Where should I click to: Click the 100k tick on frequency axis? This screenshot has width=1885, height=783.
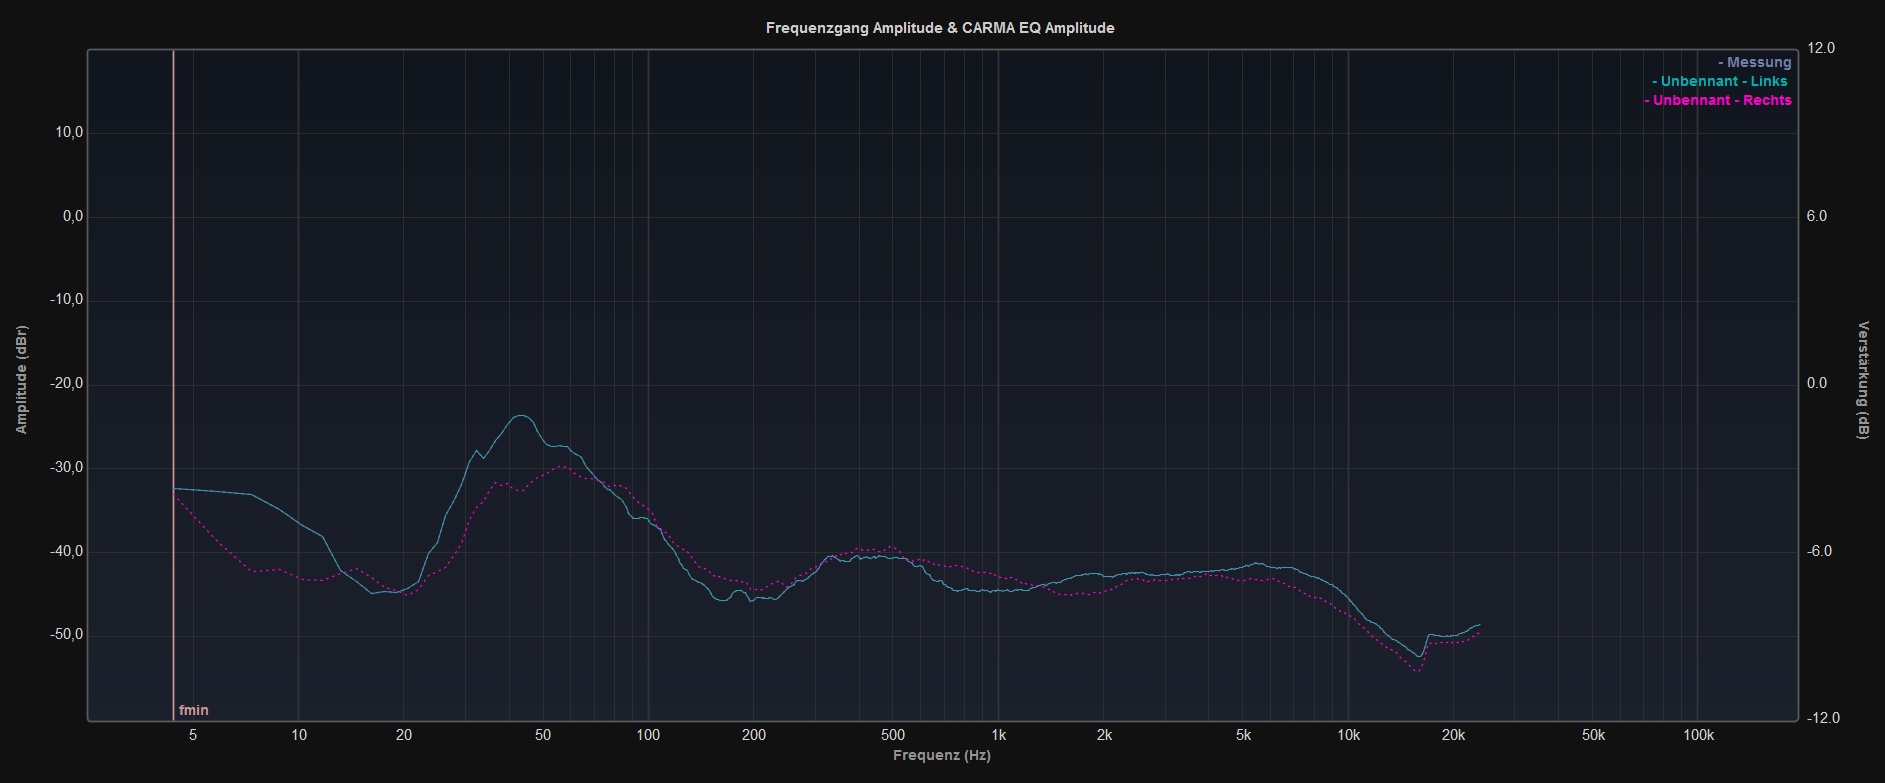pos(1698,735)
